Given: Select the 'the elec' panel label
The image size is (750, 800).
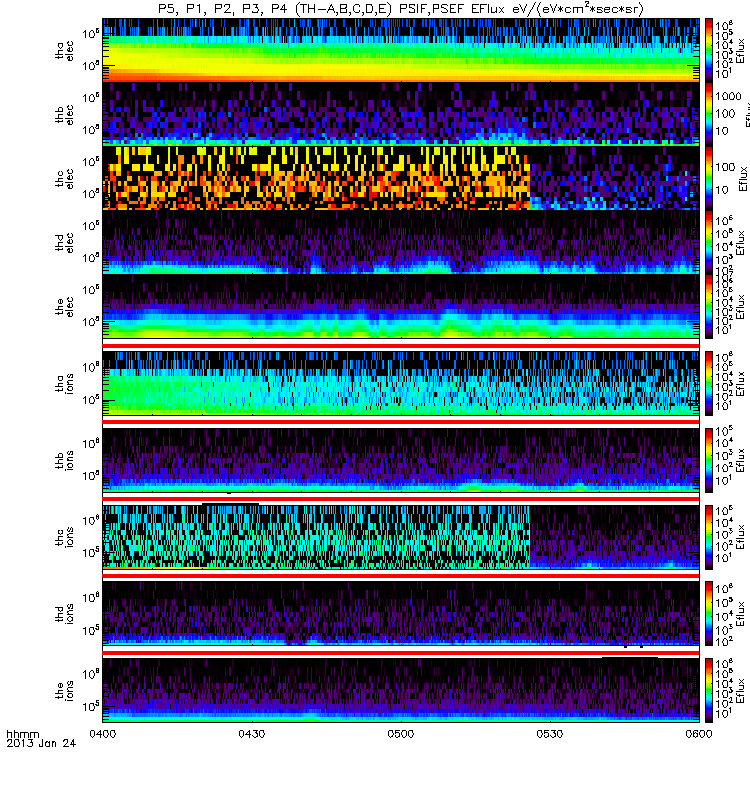Looking at the screenshot, I should tap(64, 307).
